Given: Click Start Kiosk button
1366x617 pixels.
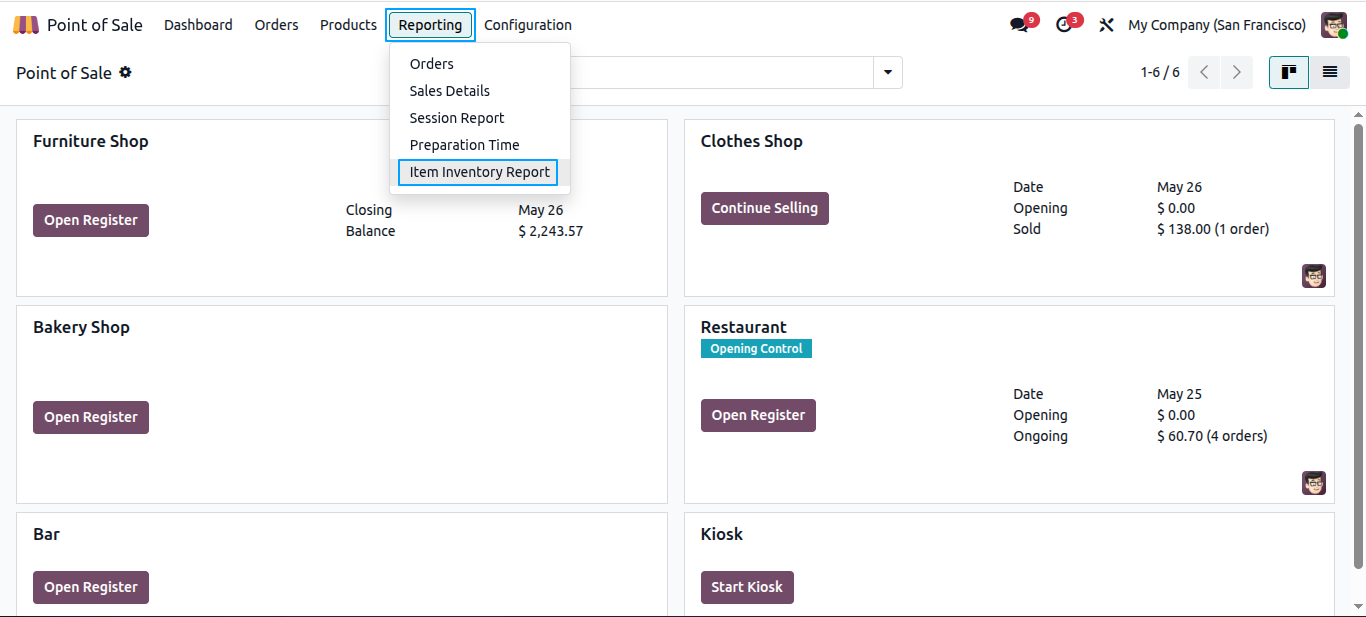Looking at the screenshot, I should (x=747, y=587).
